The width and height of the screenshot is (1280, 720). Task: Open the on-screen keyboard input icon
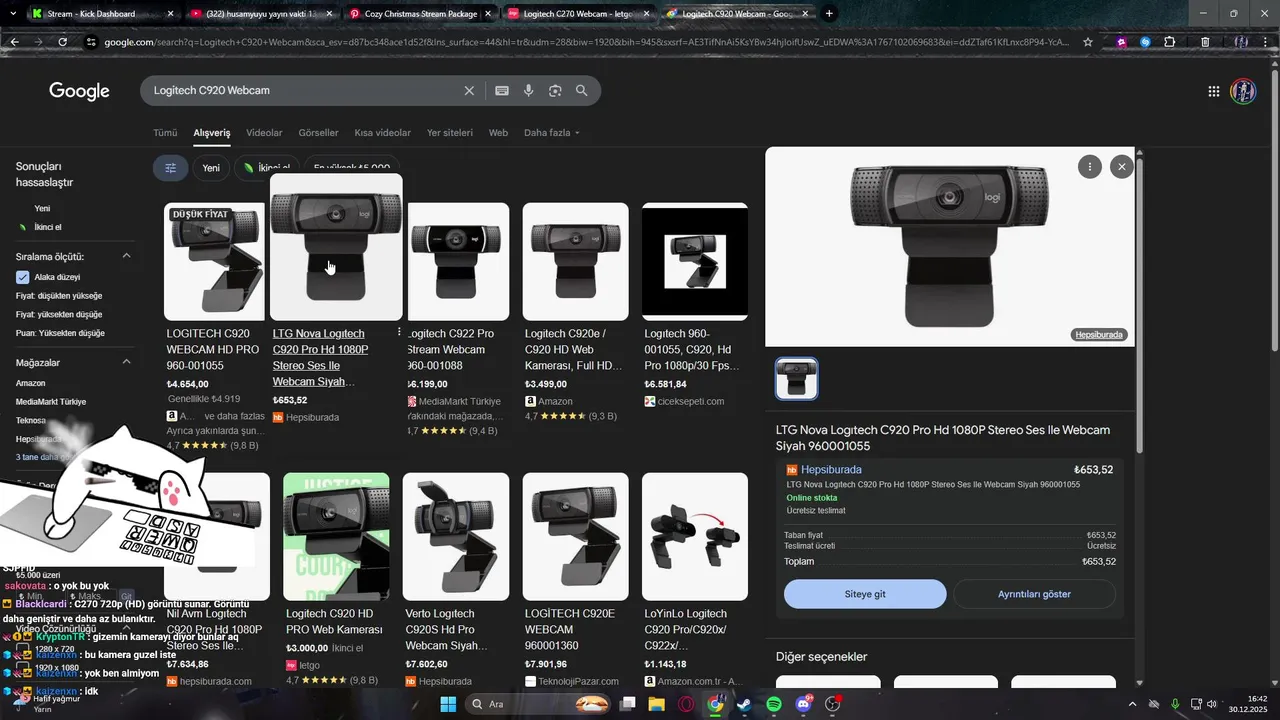coord(502,90)
